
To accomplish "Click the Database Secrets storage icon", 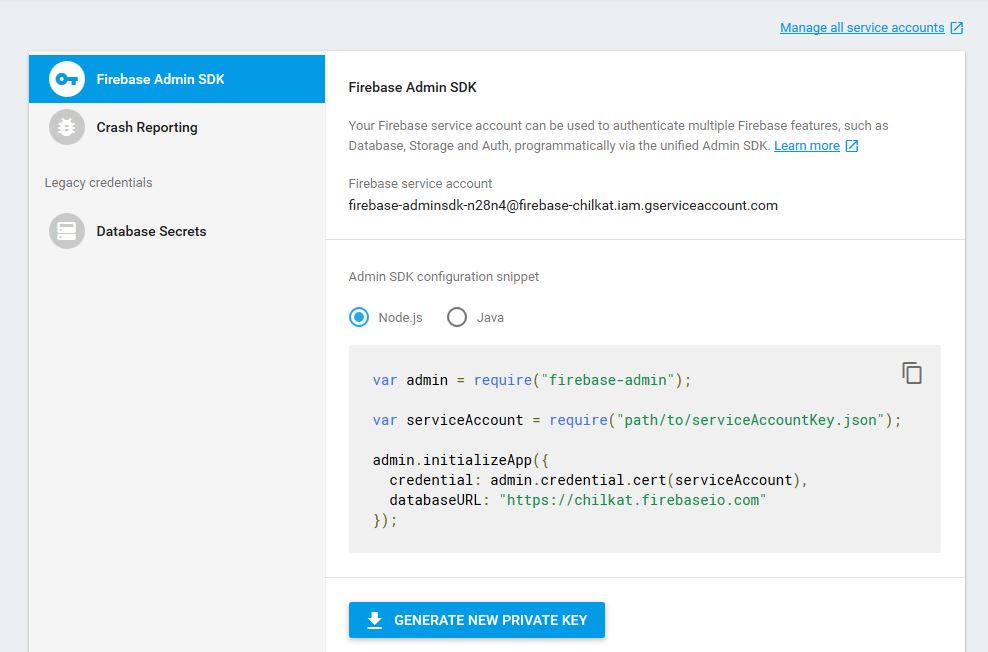I will [67, 231].
